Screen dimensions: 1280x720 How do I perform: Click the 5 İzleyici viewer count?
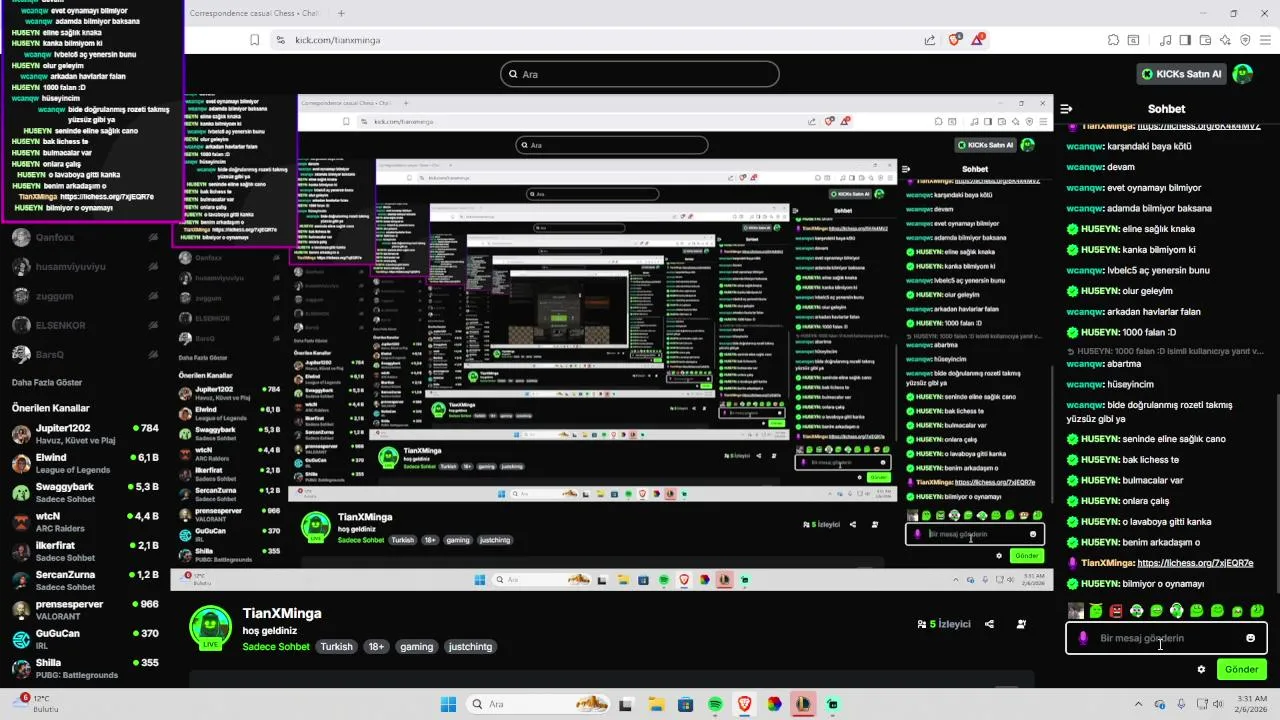tap(944, 624)
